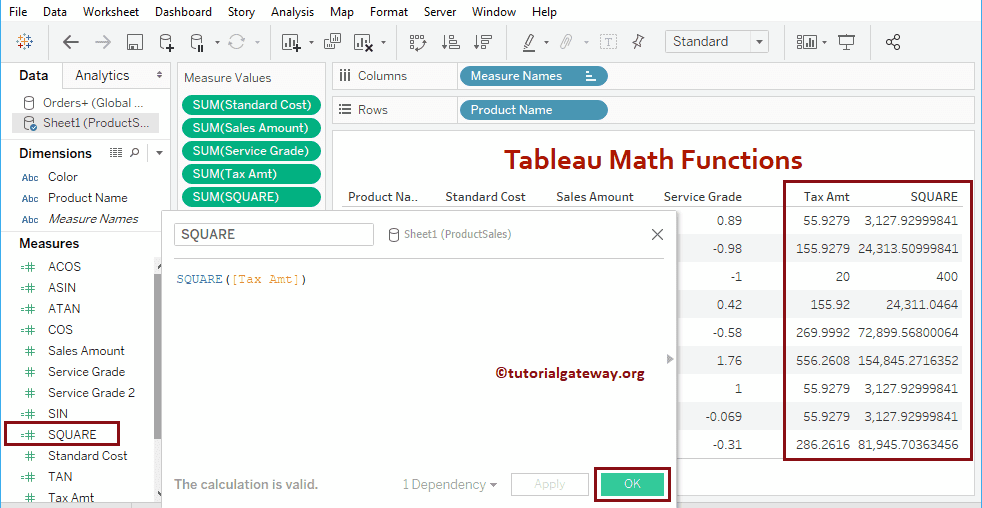Click the SQUARE column header
This screenshot has width=982, height=508.
(934, 197)
